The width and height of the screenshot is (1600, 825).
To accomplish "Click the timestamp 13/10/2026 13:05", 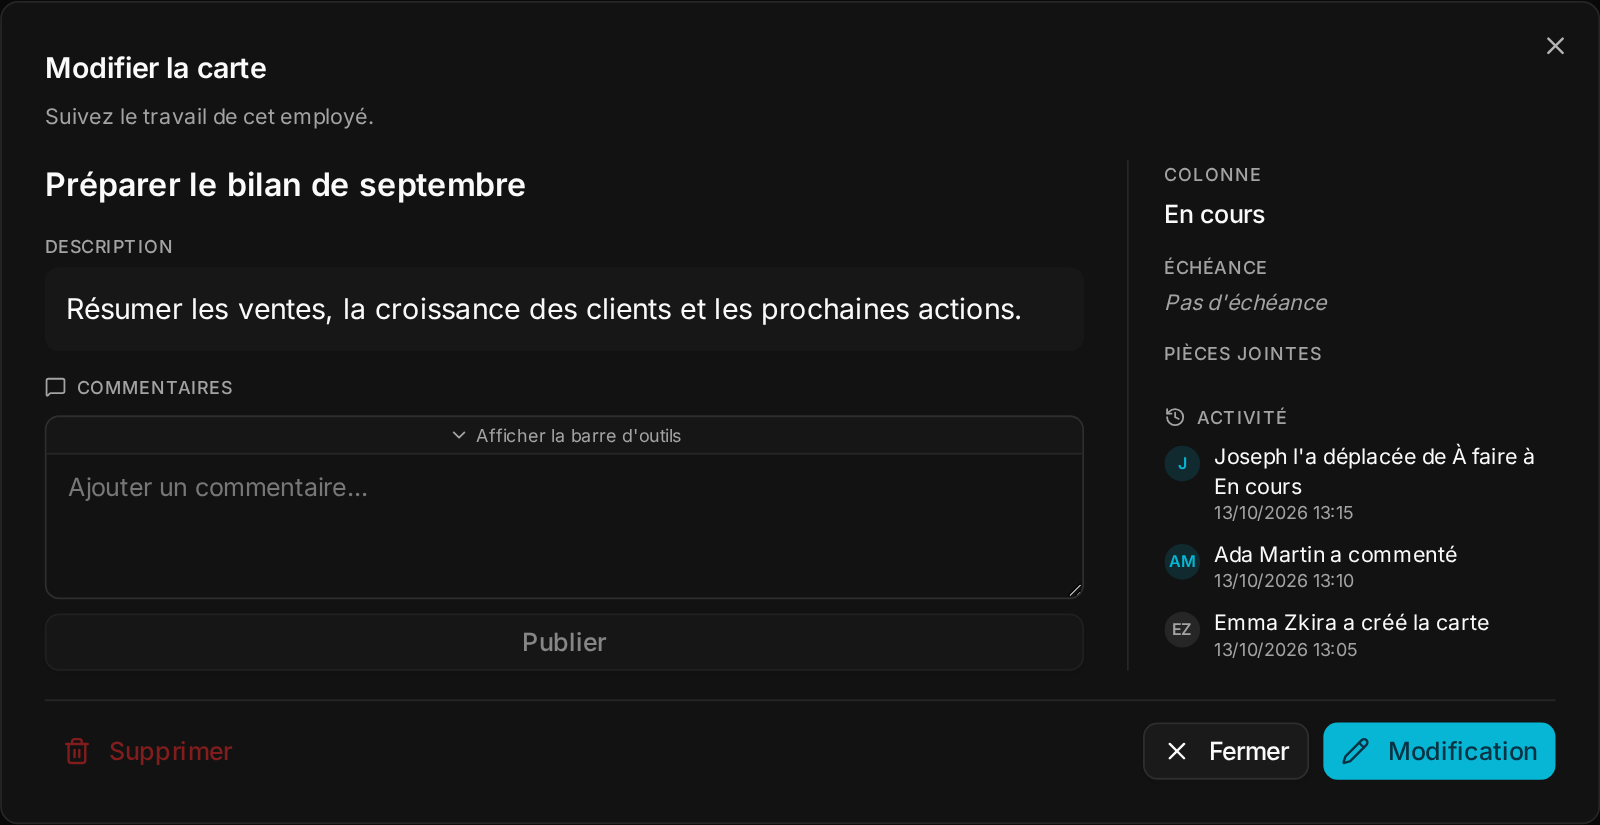I will [x=1285, y=649].
